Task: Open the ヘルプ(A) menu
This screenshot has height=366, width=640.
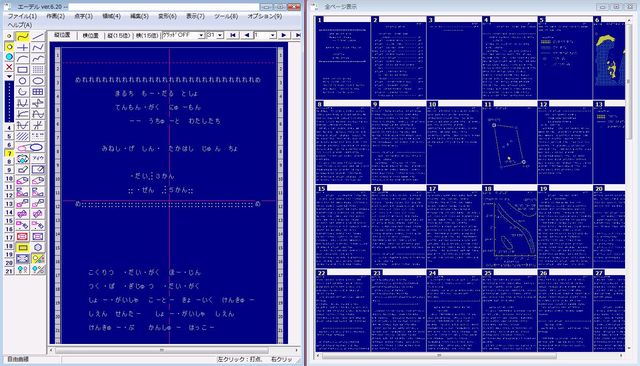Action: tap(20, 25)
